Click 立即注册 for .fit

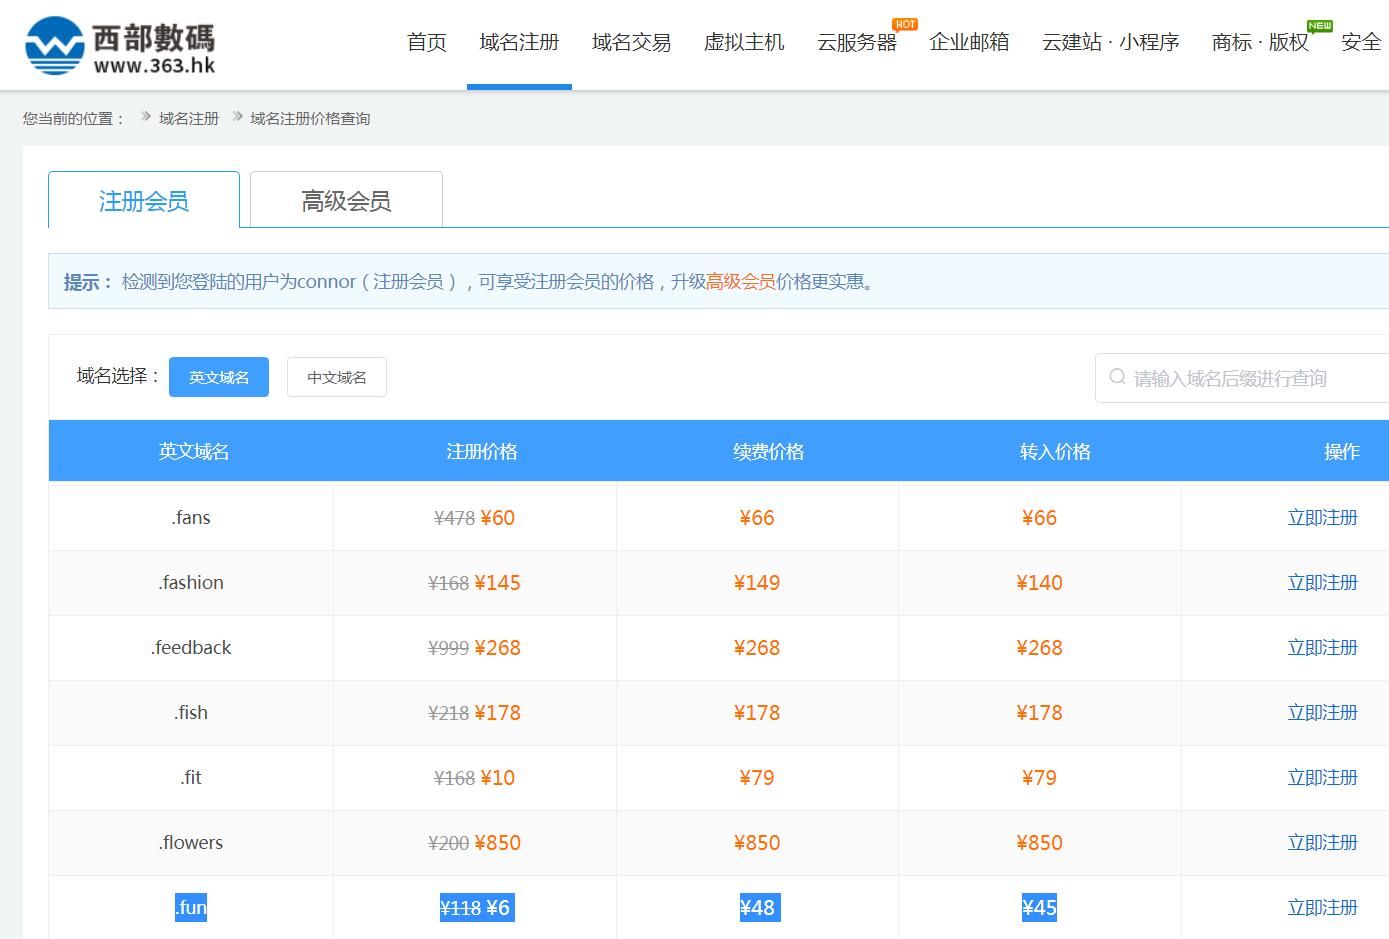1322,777
